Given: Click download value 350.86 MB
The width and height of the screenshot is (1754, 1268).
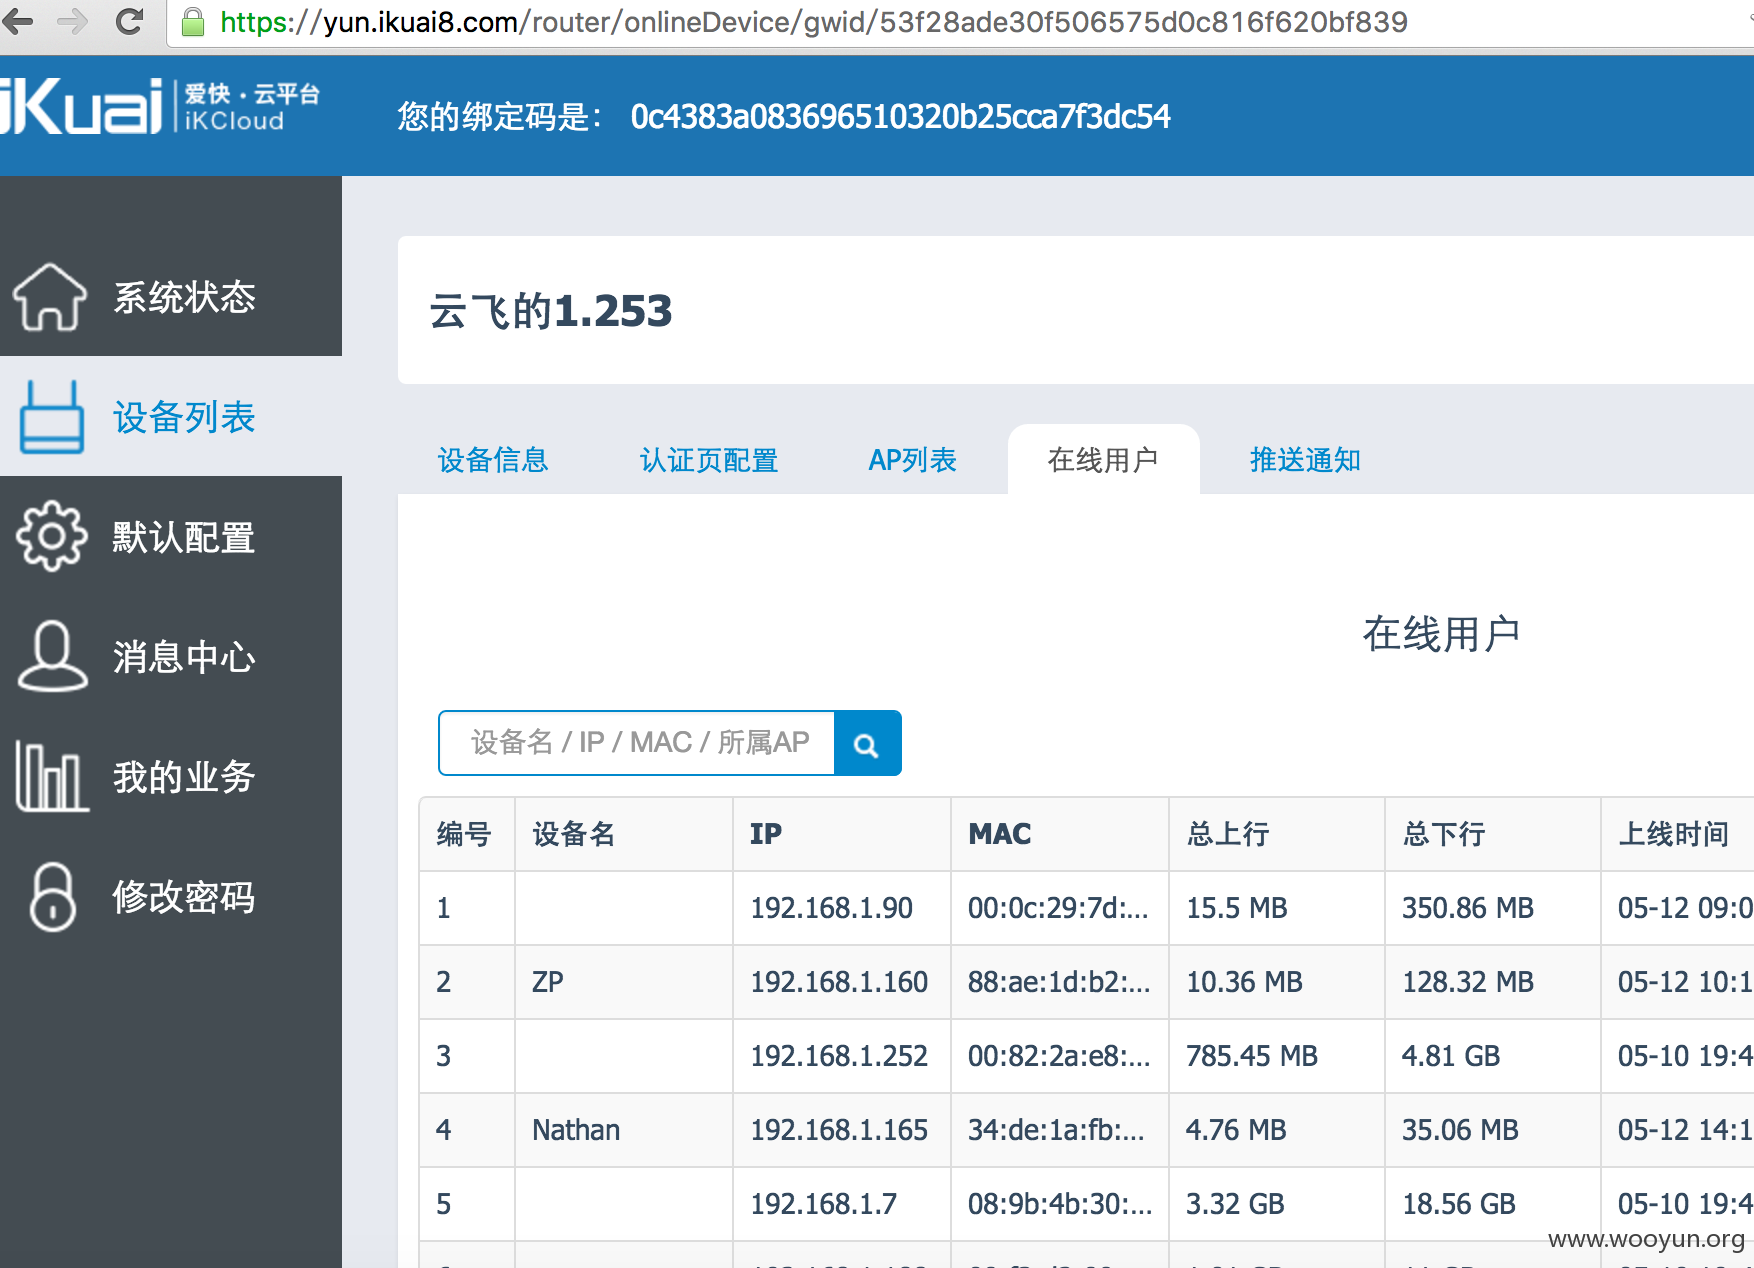Looking at the screenshot, I should [1468, 908].
